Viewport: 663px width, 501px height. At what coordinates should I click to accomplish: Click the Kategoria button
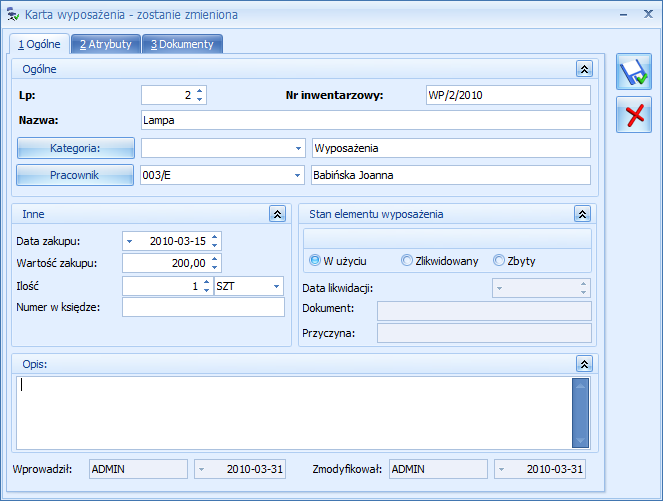click(75, 148)
